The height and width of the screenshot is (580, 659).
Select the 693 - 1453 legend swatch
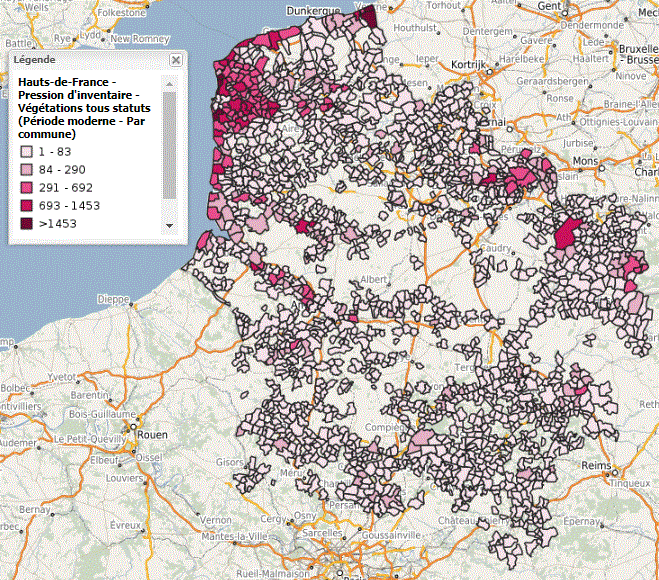(x=26, y=205)
